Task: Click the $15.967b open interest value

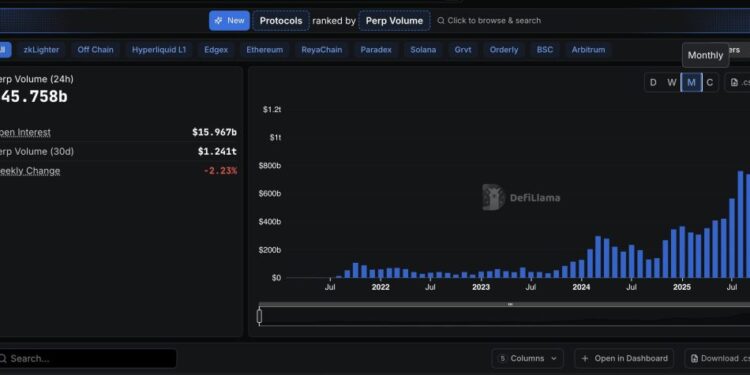Action: point(214,132)
